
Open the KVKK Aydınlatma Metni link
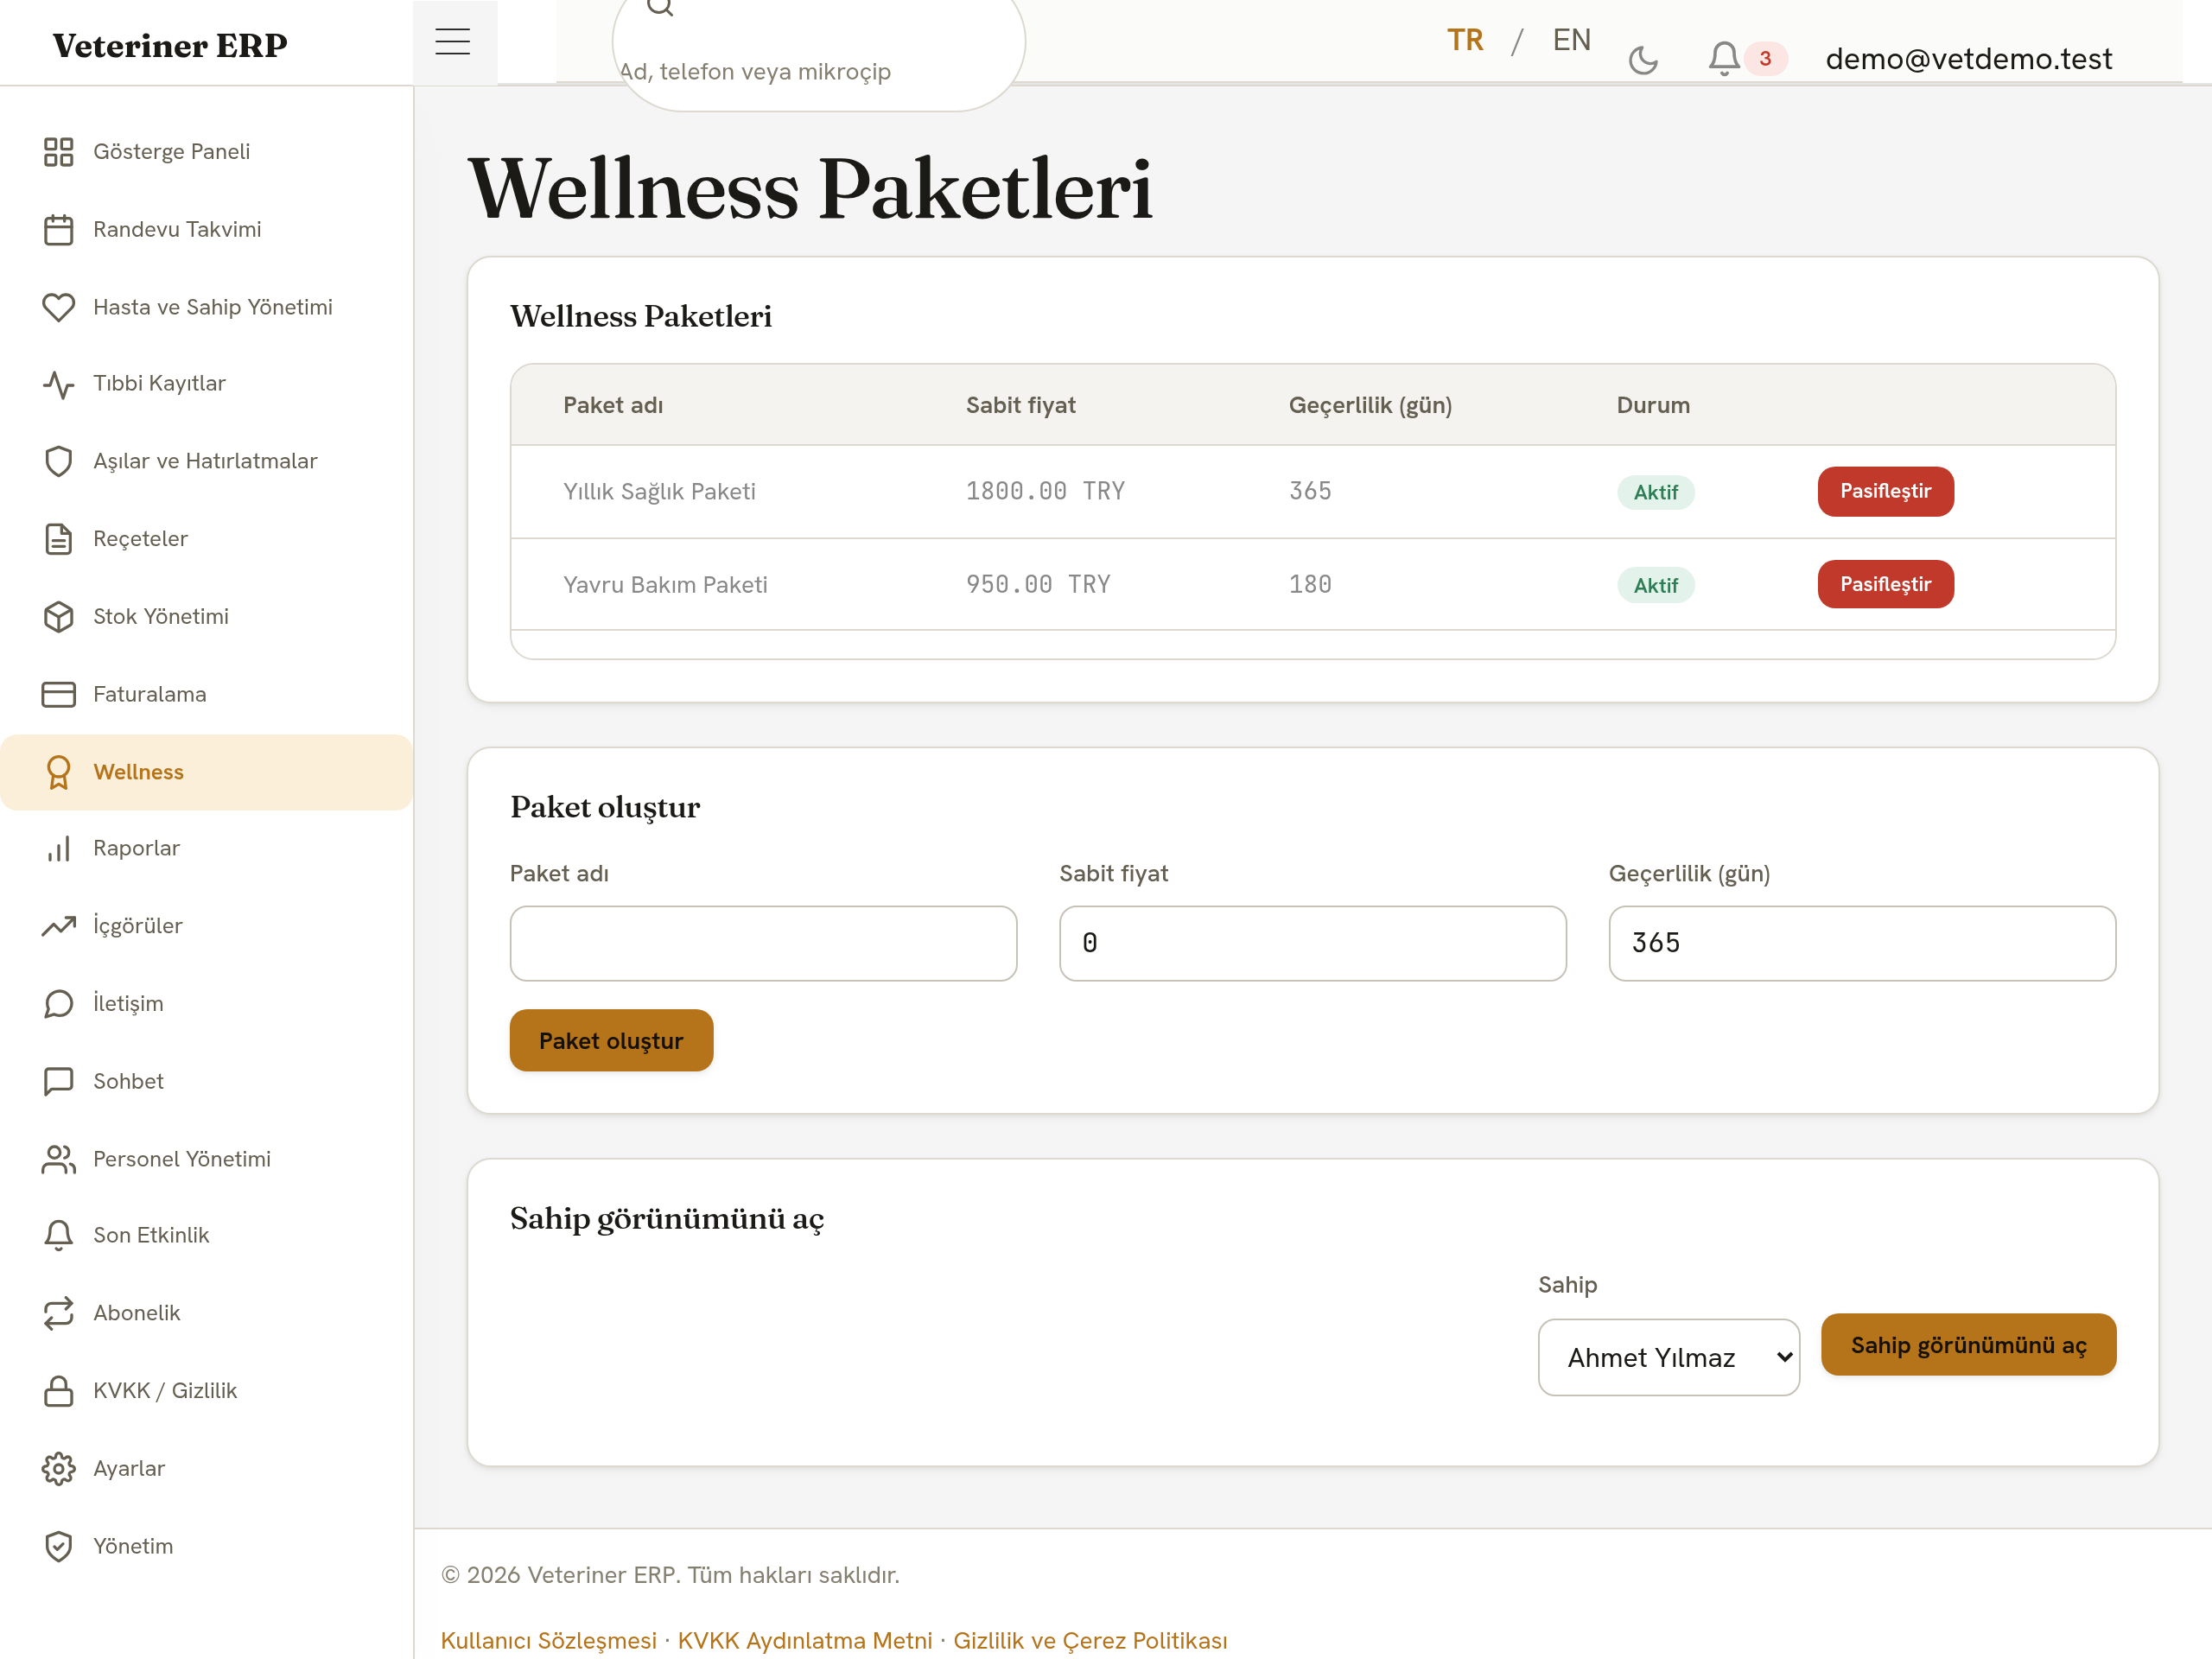point(804,1641)
